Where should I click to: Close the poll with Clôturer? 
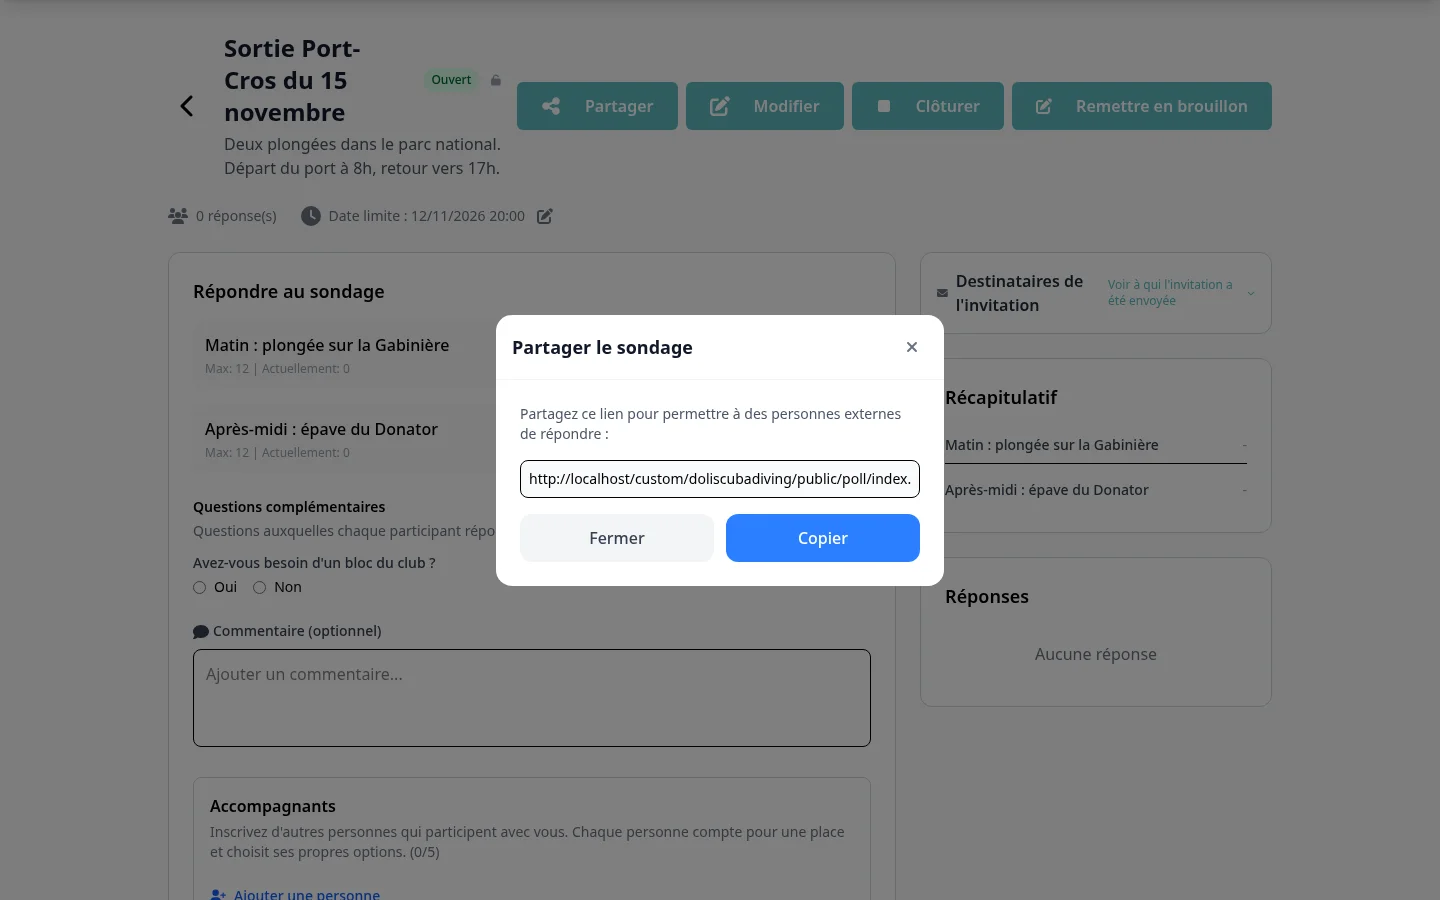coord(928,106)
